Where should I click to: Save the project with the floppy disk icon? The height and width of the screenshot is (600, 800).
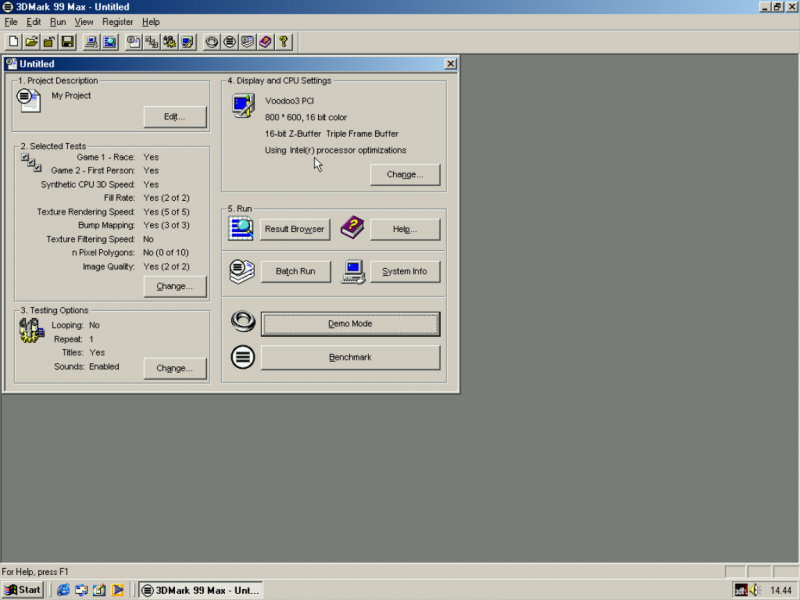67,42
